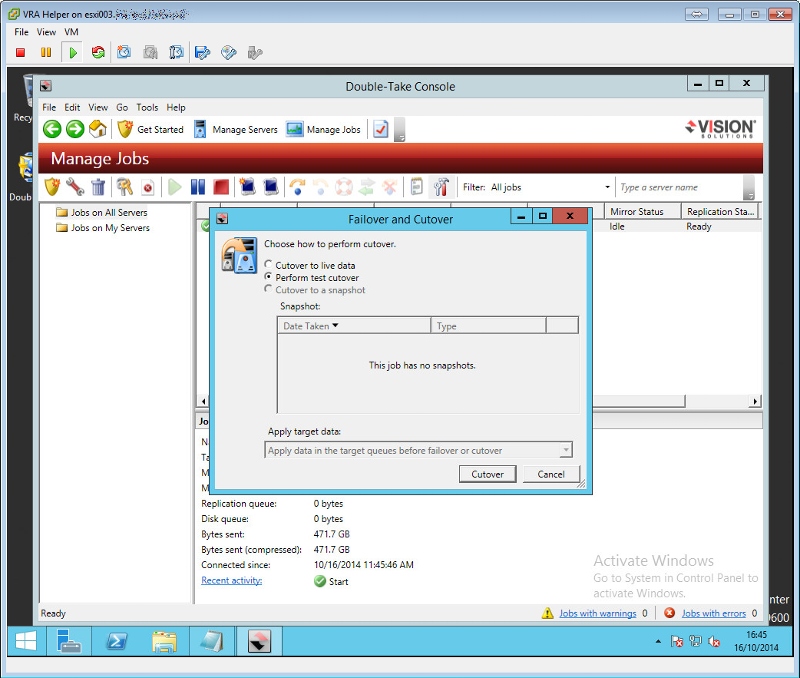Click the Mirror Status column header
Viewport: 800px width, 678px height.
pyautogui.click(x=642, y=211)
